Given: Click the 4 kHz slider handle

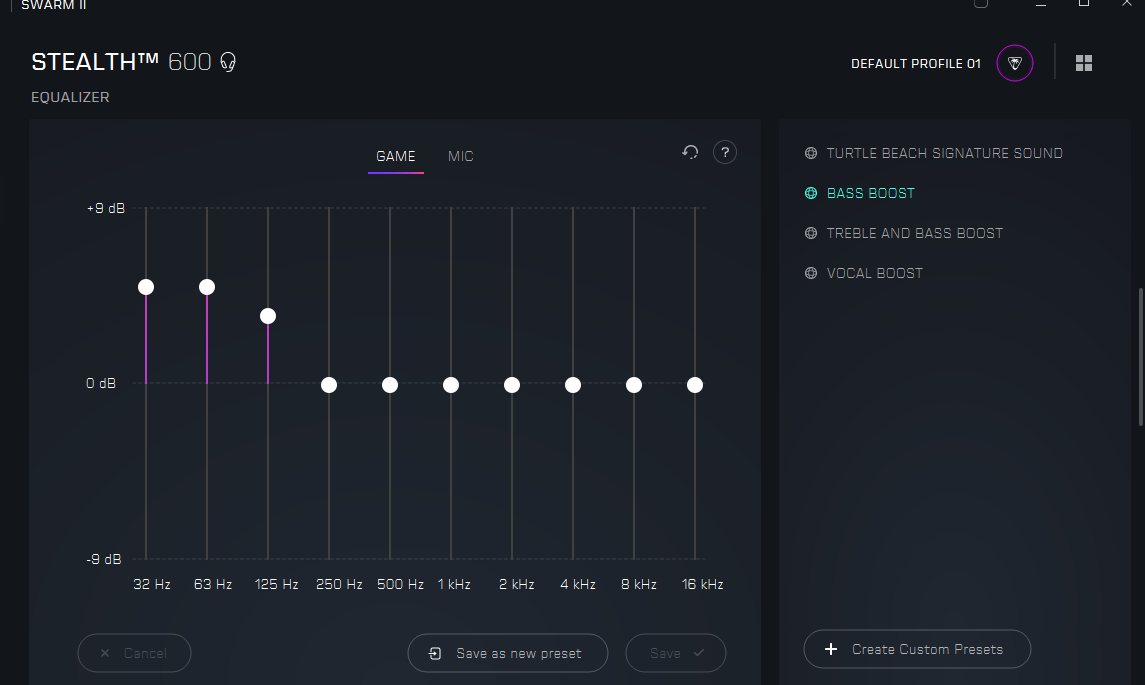Looking at the screenshot, I should point(572,385).
